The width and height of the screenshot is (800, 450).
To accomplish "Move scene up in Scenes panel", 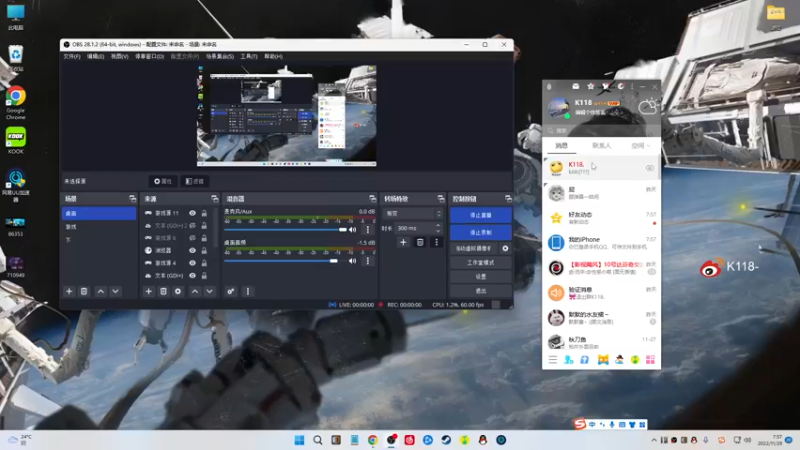I will 101,291.
